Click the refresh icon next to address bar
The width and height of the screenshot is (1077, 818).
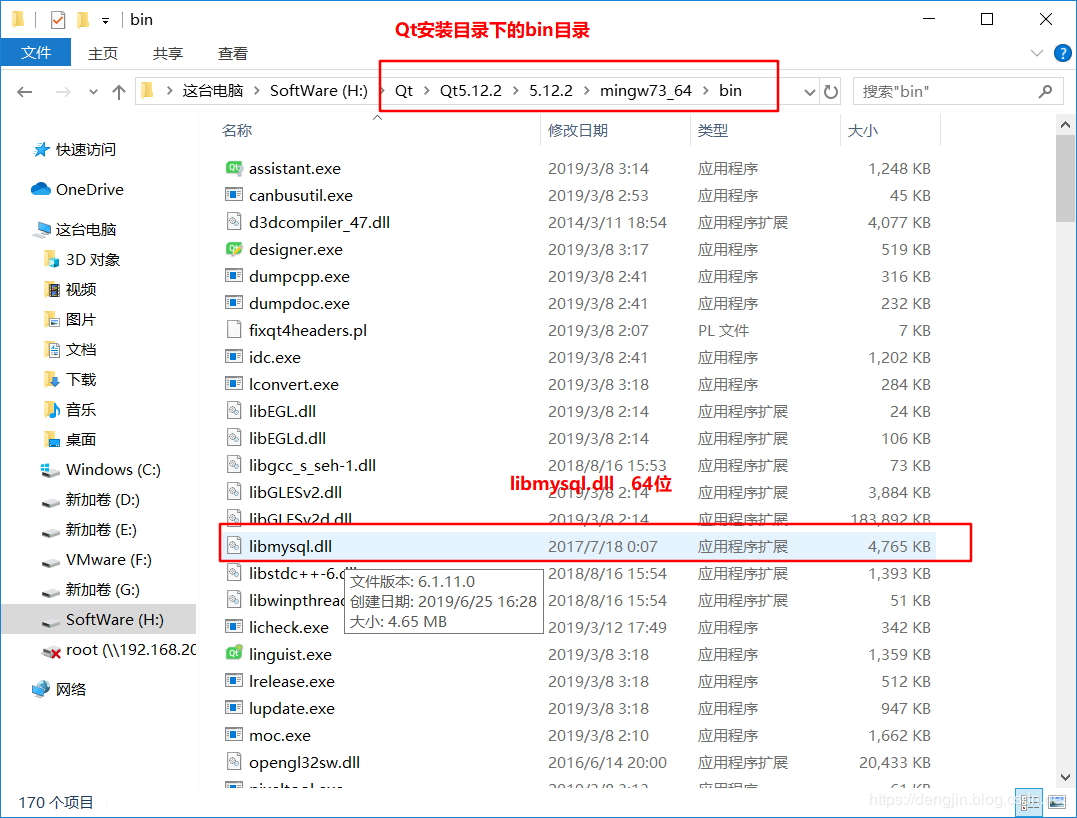831,91
